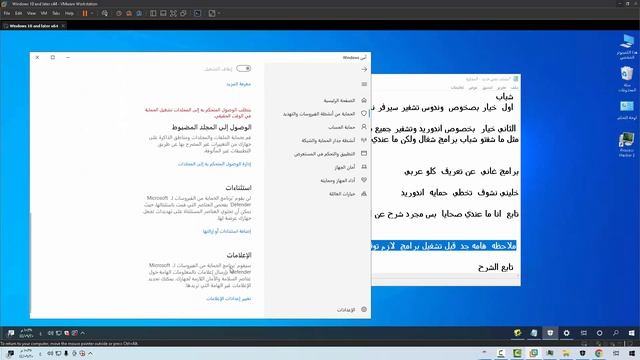Open the VMware View menu
The image size is (640, 360).
31,13
